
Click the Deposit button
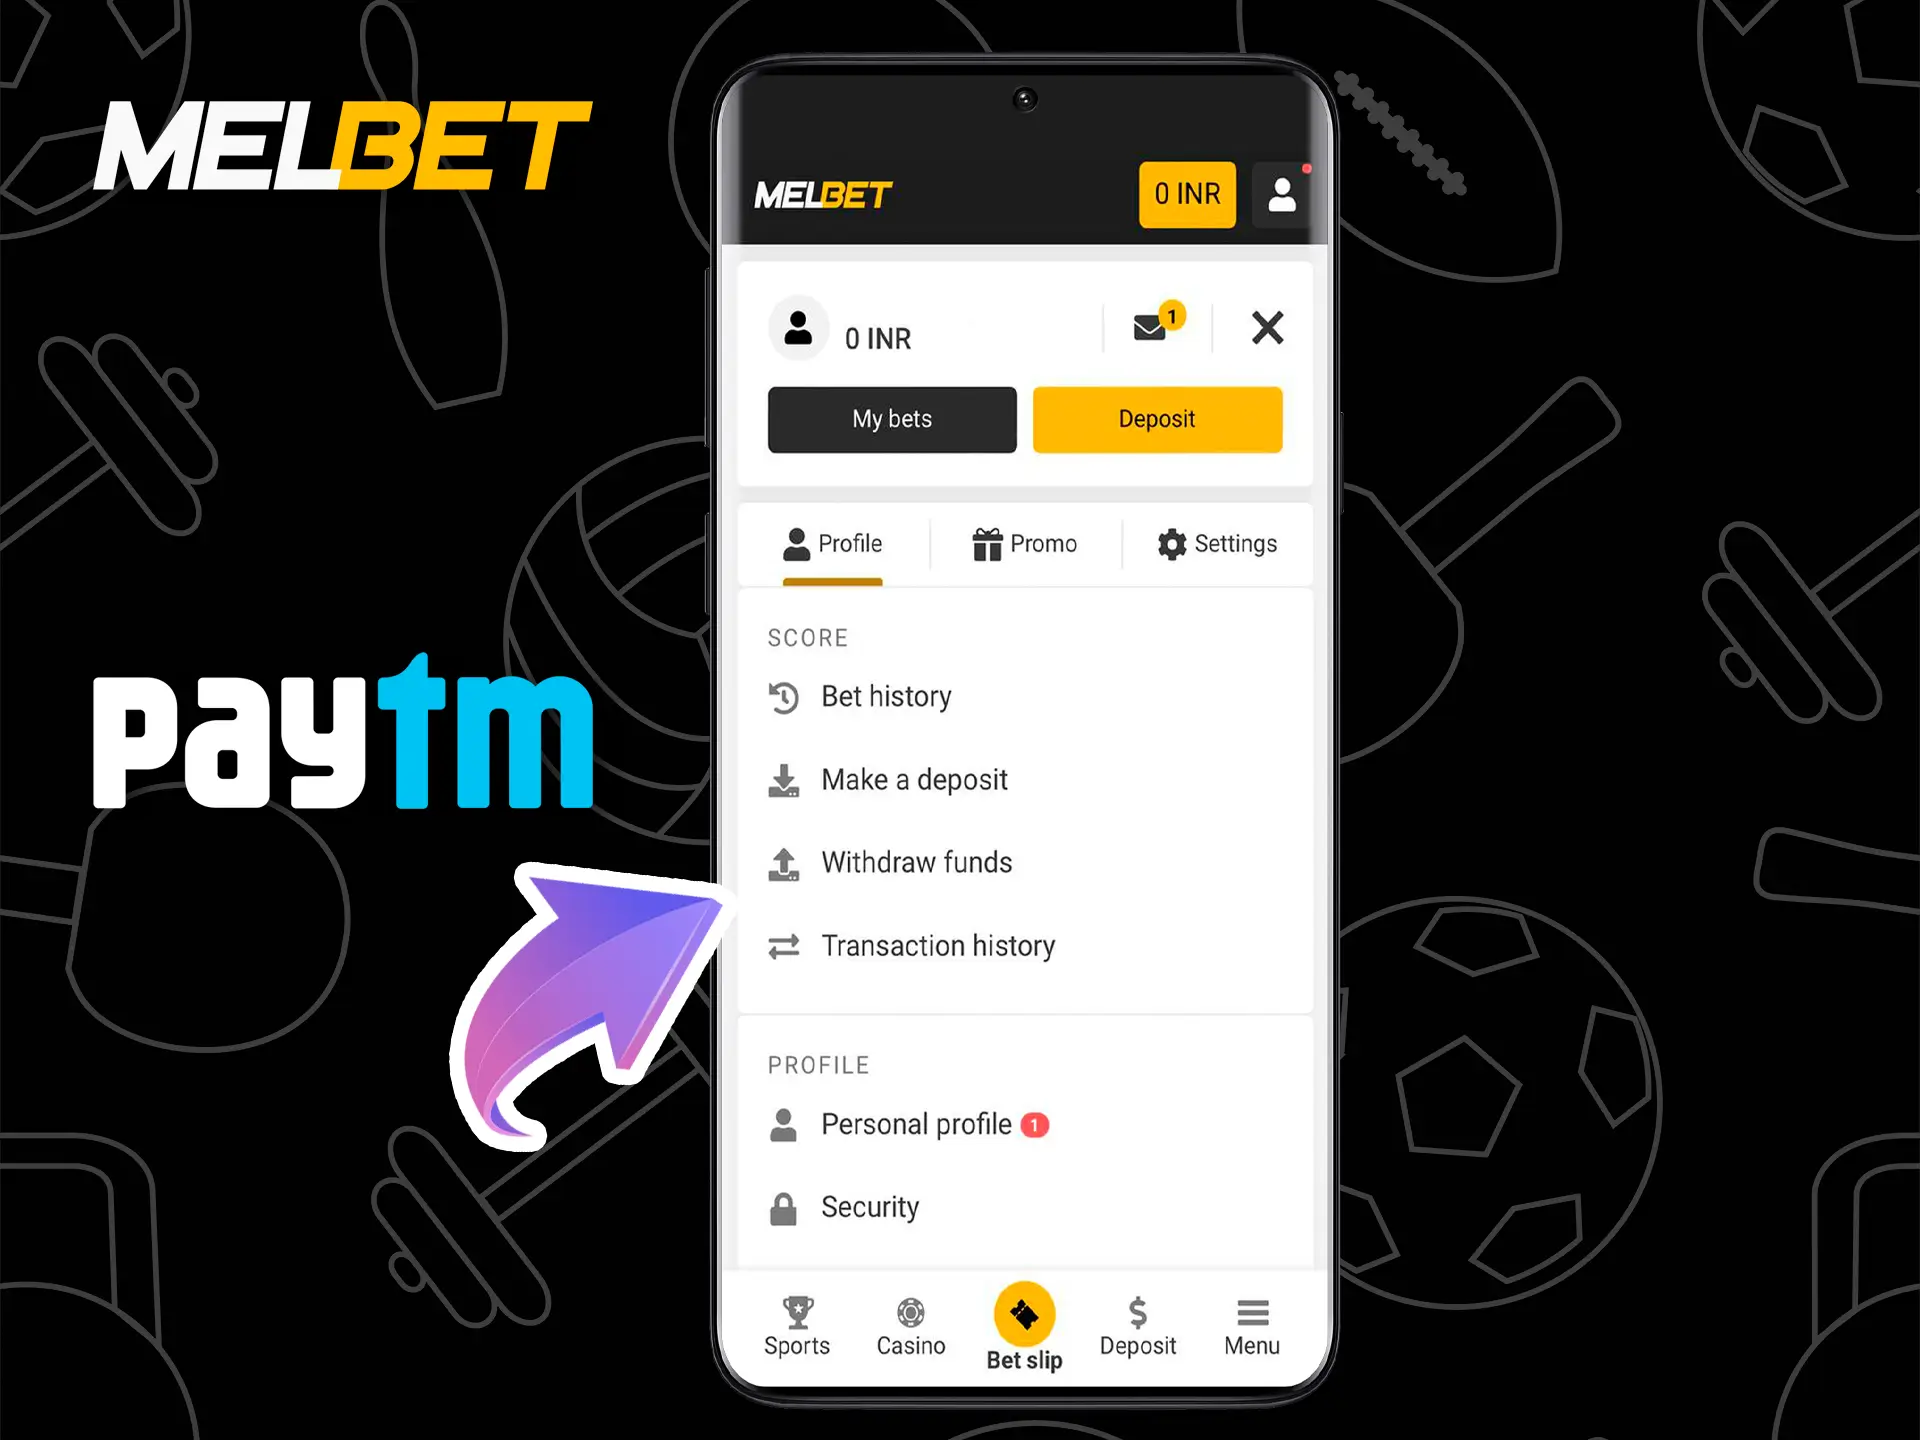tap(1155, 419)
